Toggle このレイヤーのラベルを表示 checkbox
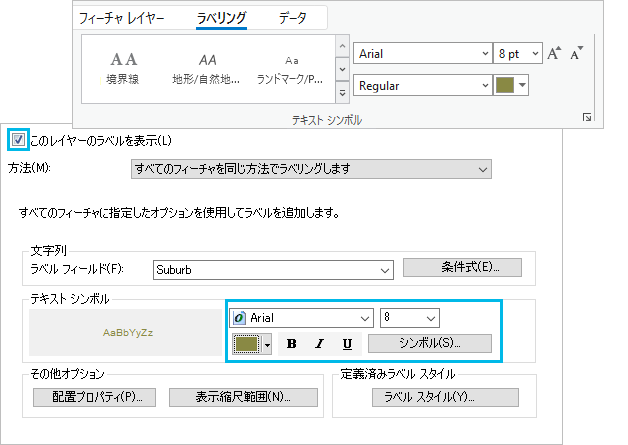 coord(18,140)
